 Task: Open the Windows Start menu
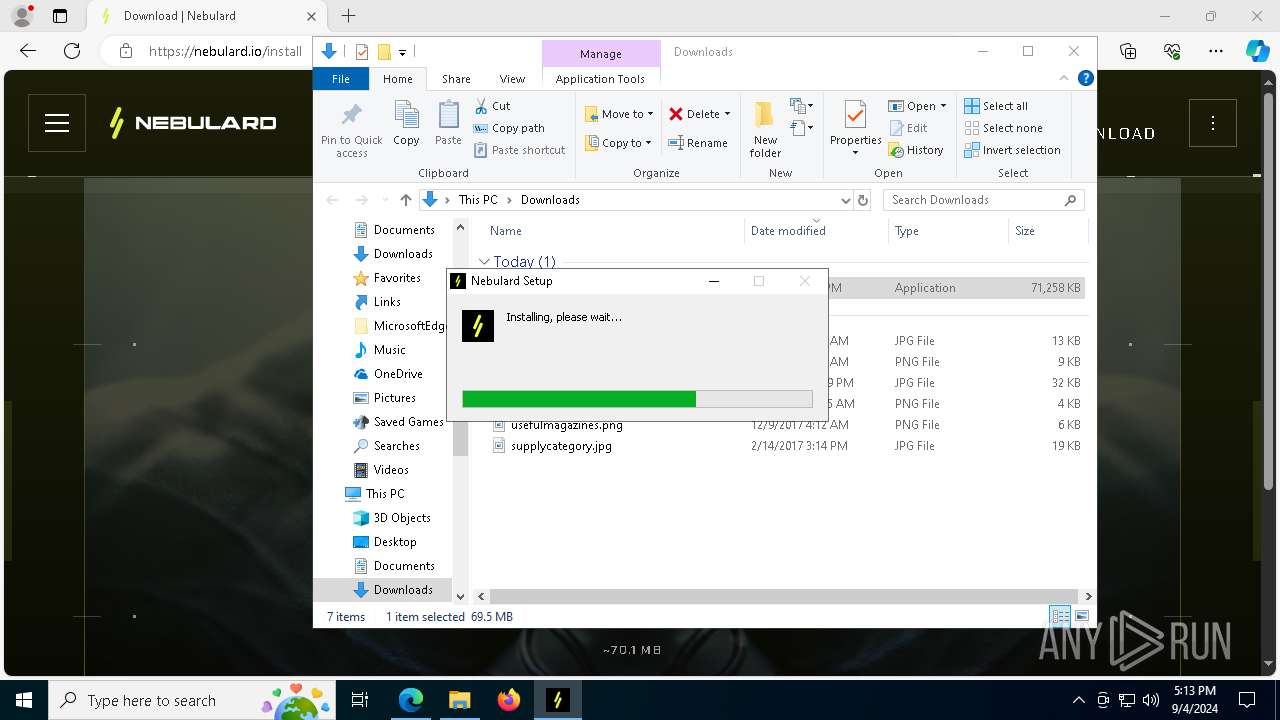24,700
